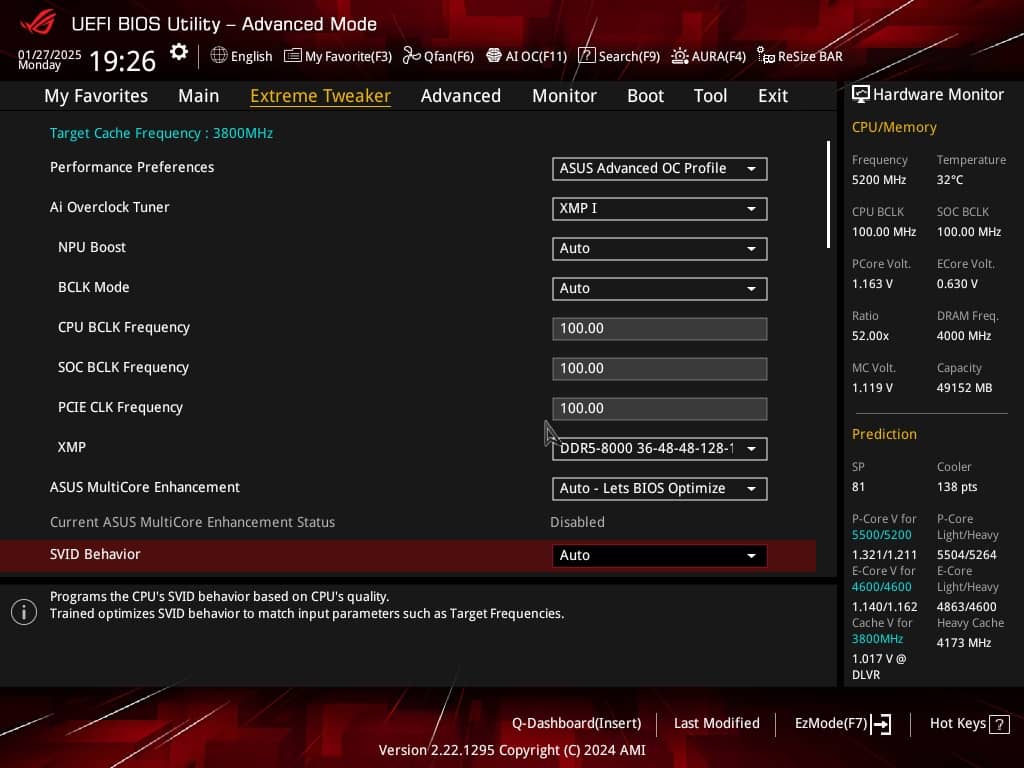Screen dimensions: 1024x768
Task: Open the Monitor tab
Action: tap(564, 96)
